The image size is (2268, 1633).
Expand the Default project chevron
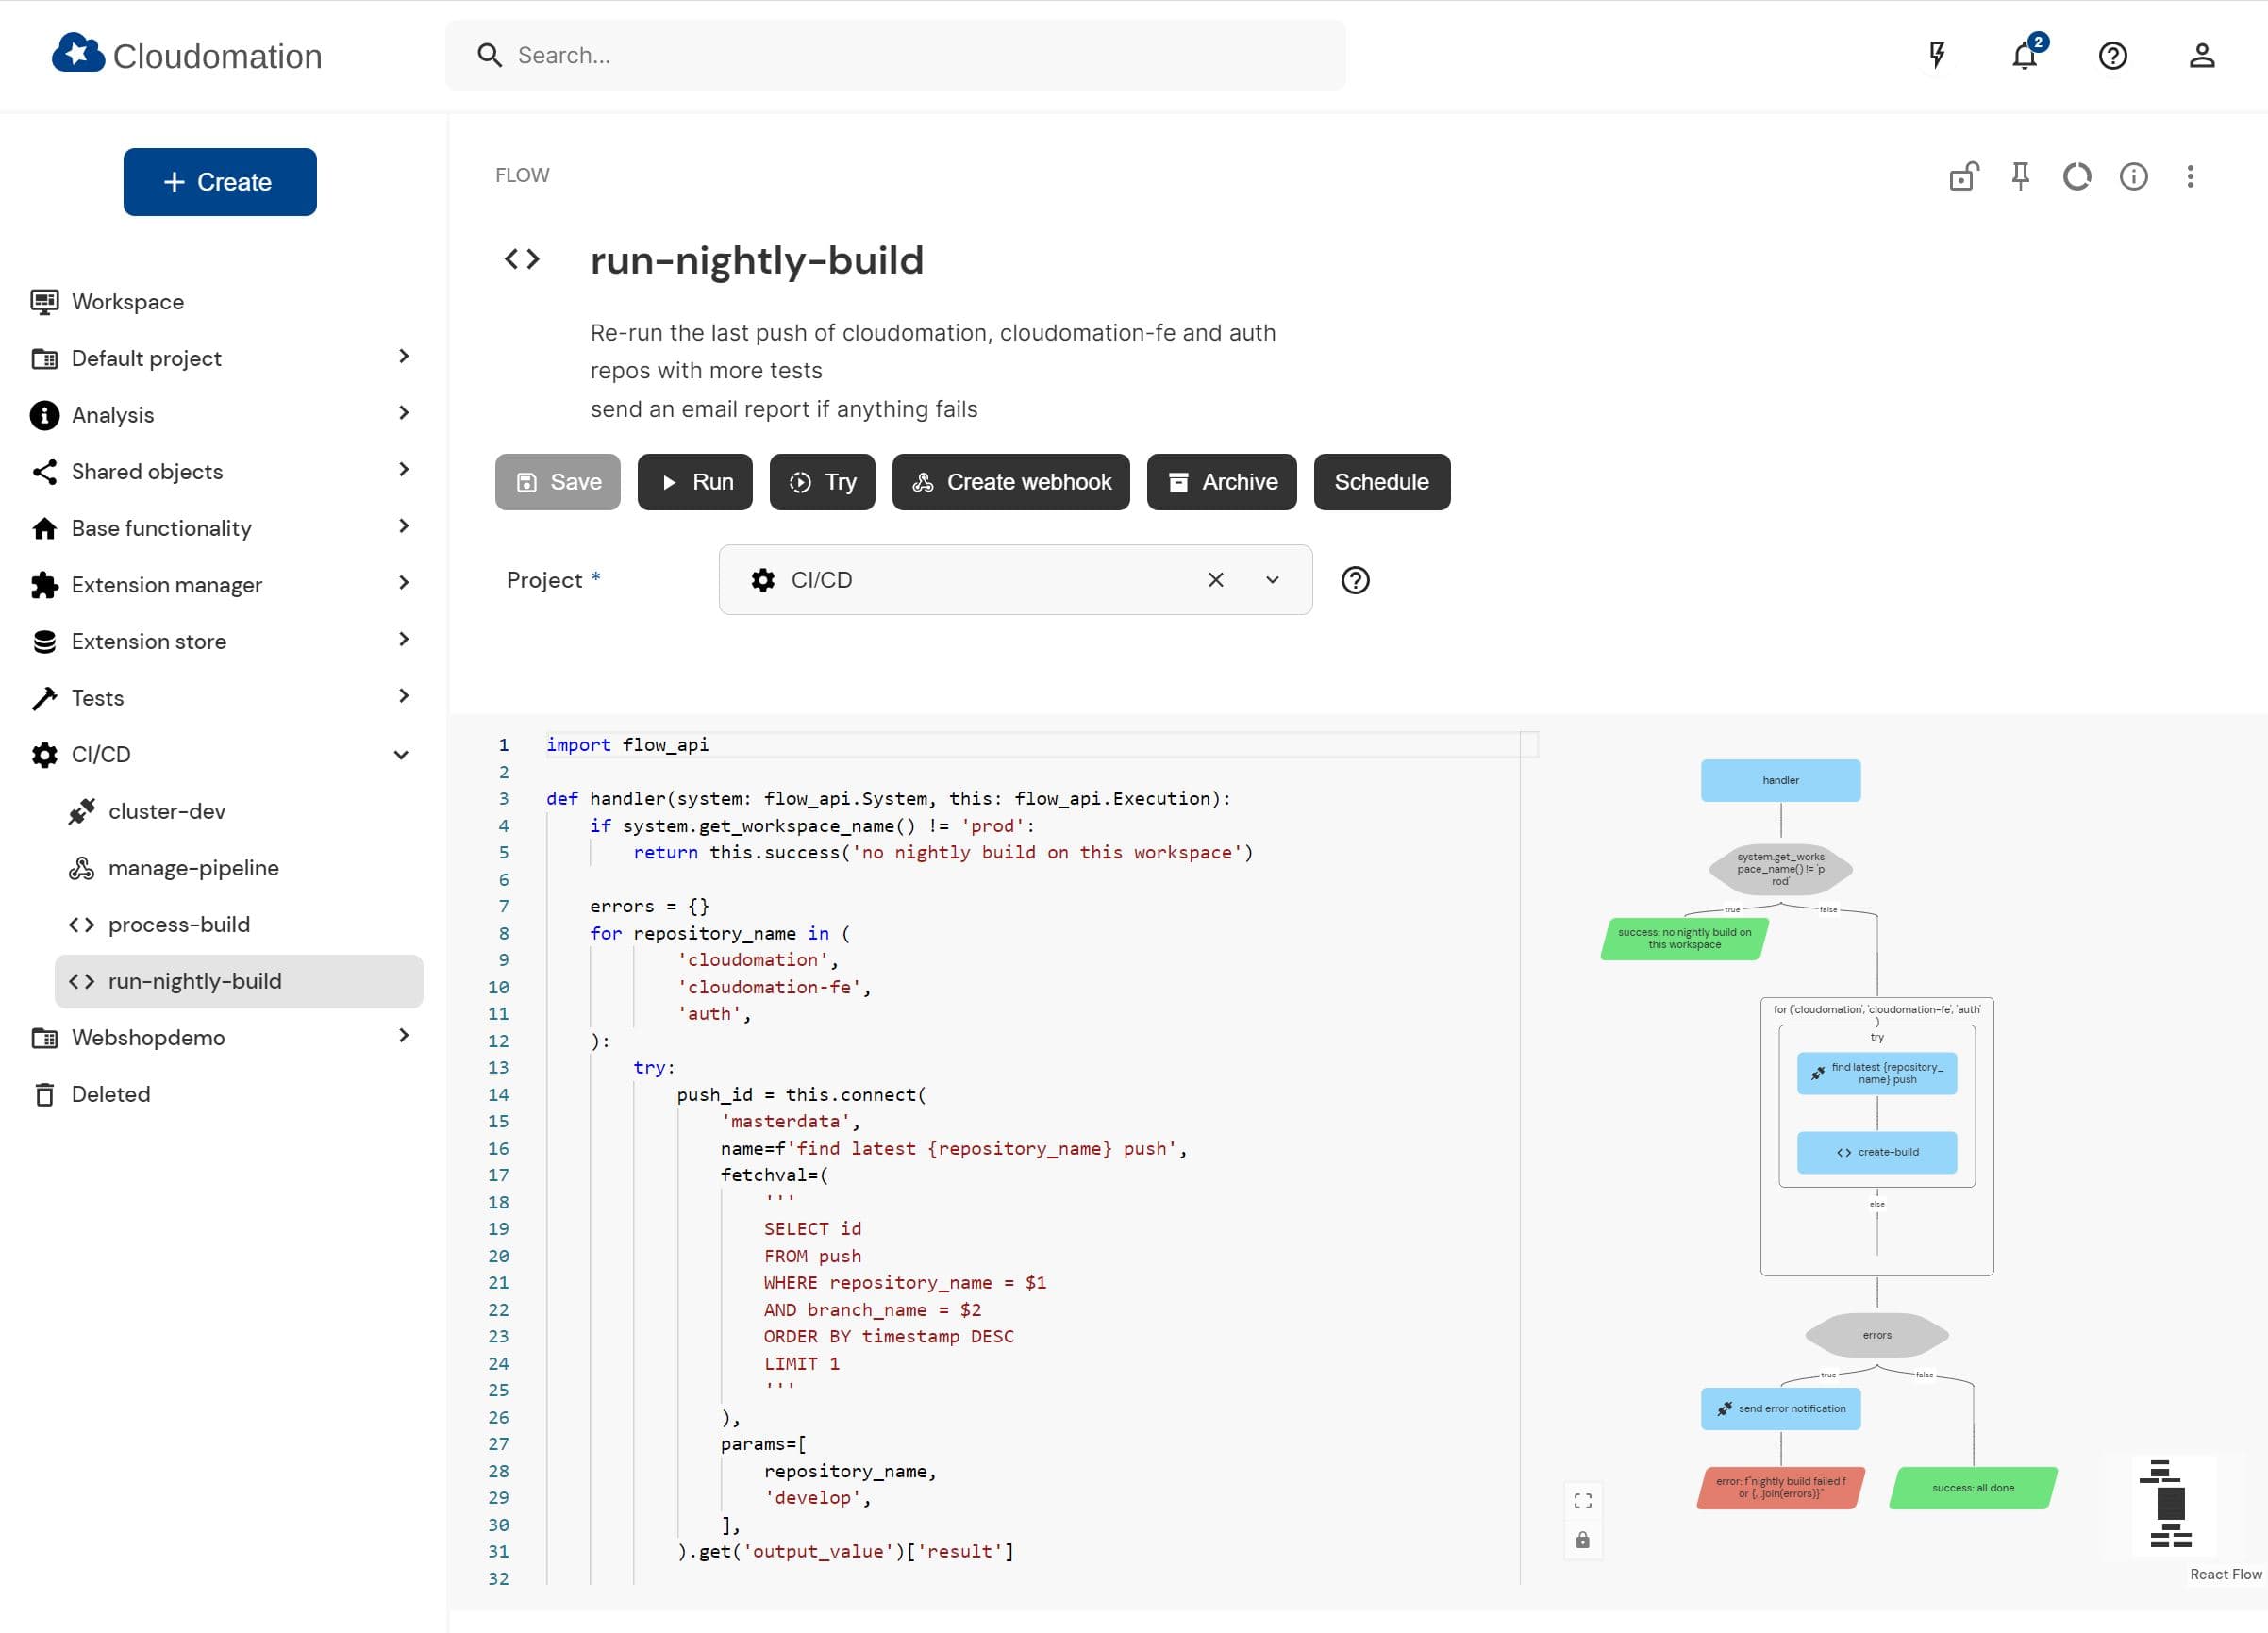coord(403,357)
